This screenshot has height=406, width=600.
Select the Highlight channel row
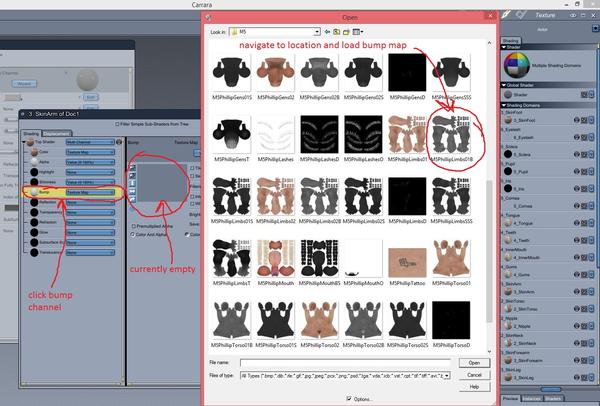click(x=72, y=172)
